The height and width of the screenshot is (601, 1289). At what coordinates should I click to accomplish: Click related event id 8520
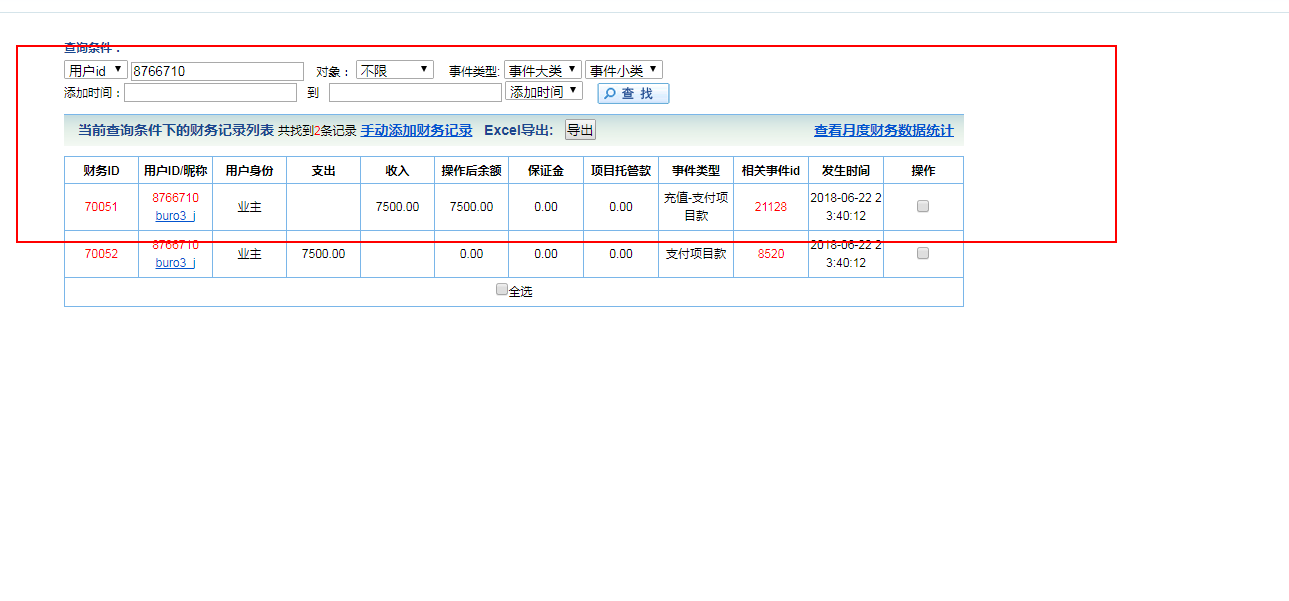770,254
